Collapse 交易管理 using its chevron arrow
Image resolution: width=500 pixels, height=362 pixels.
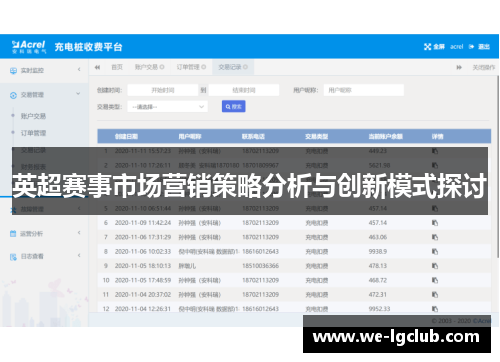point(78,94)
